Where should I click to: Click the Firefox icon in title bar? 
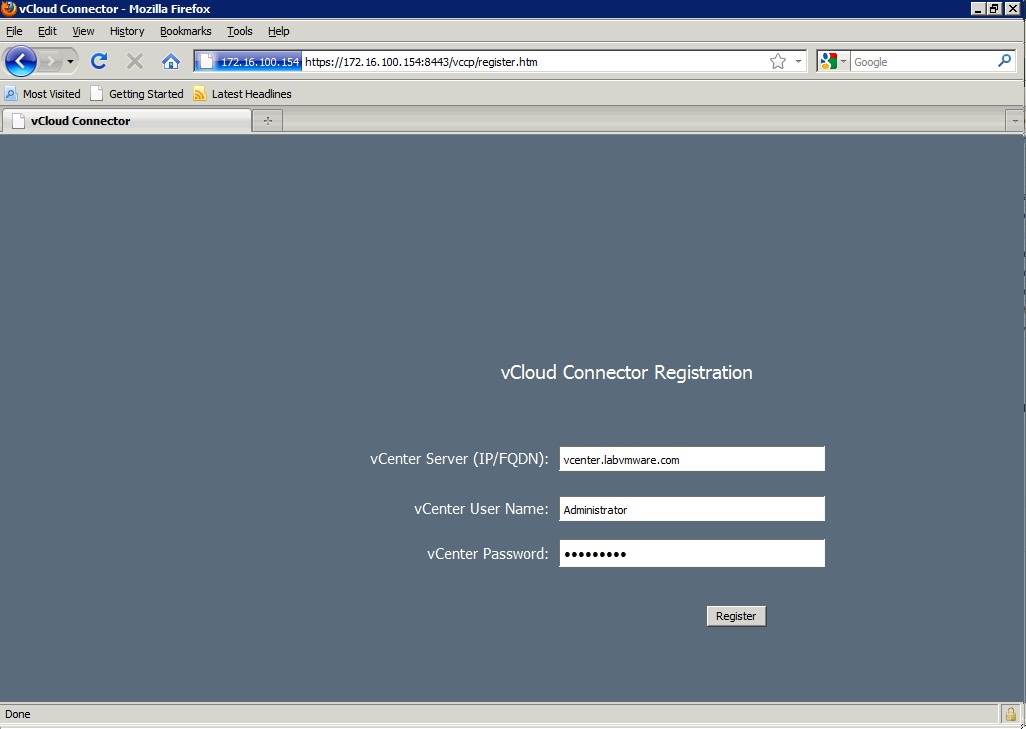click(x=9, y=9)
